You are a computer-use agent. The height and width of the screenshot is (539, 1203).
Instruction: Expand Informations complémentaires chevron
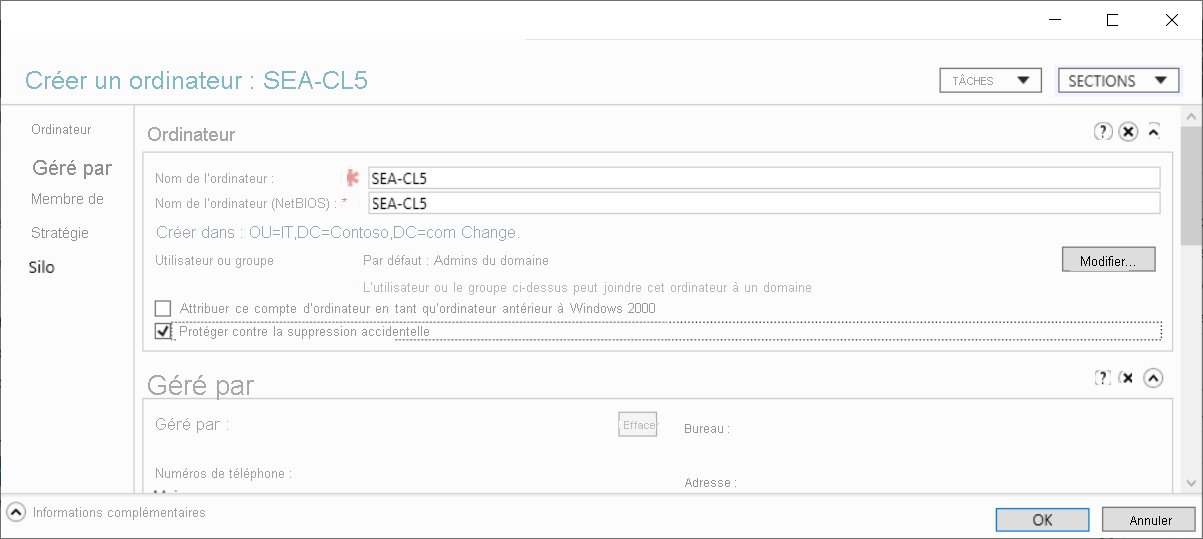pyautogui.click(x=16, y=512)
